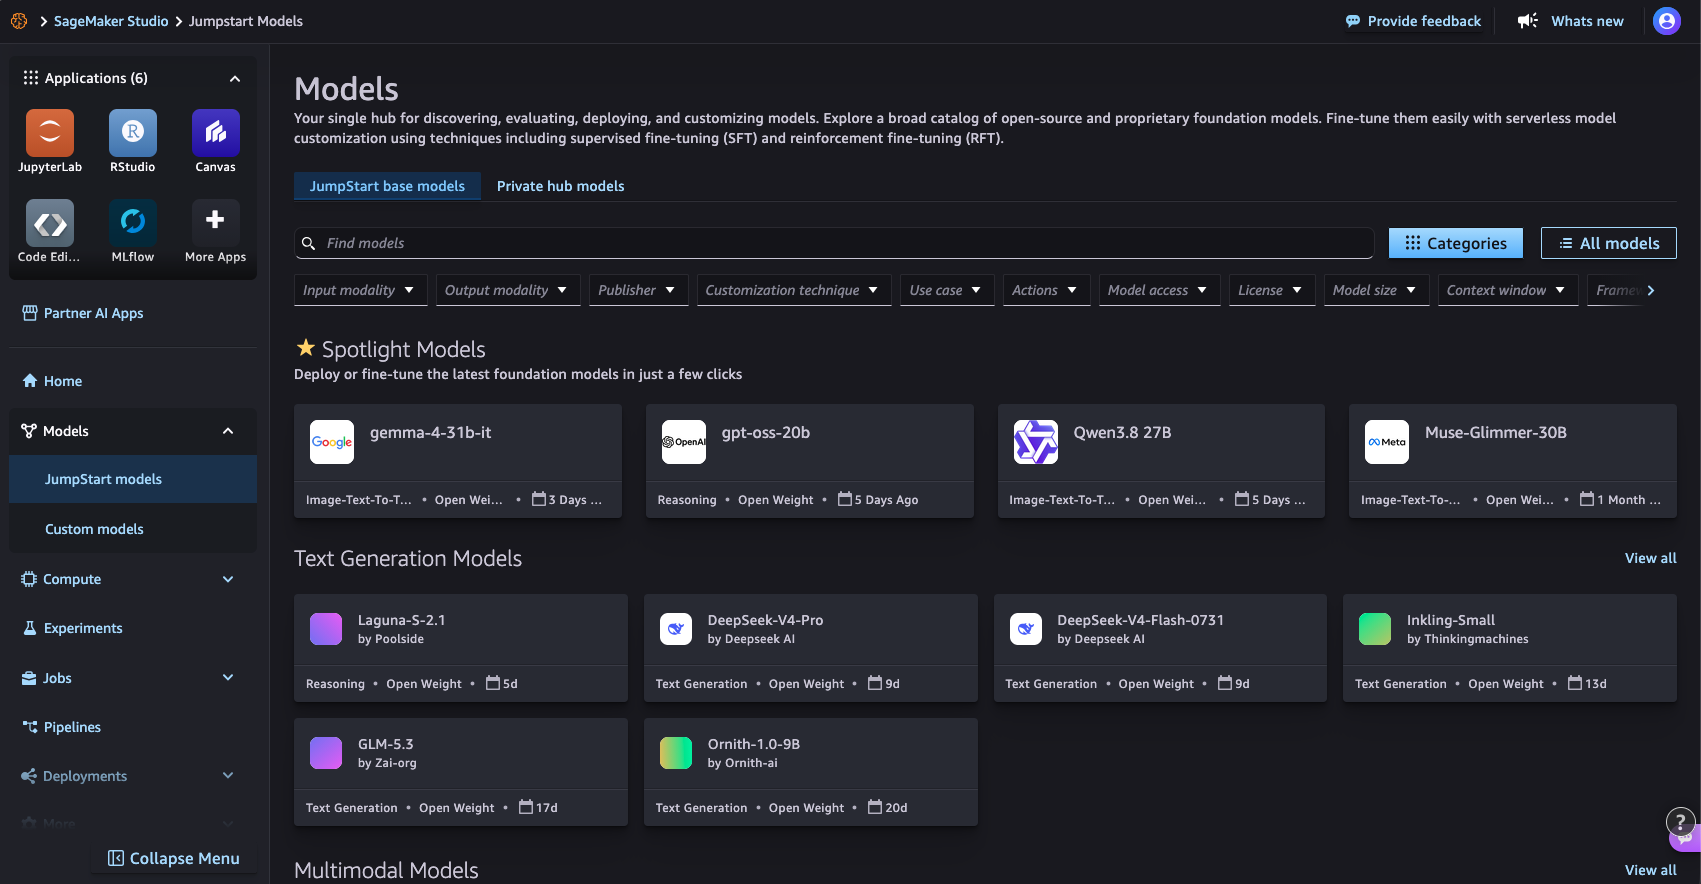Click the Google logo on gemma-4-31b-it card
Viewport: 1701px width, 884px height.
[332, 442]
